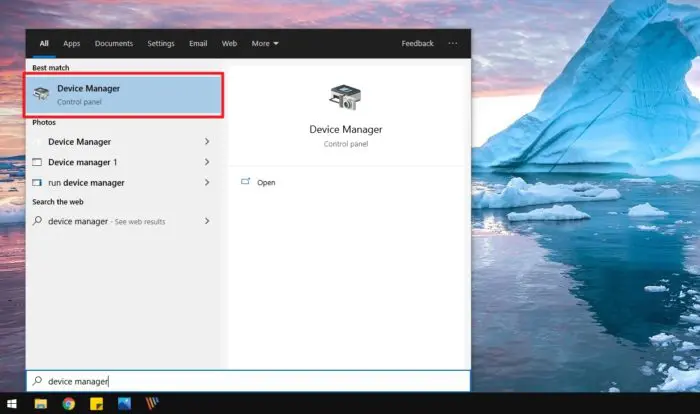Expand the Device Manager photo result arrow
Image resolution: width=700 pixels, height=414 pixels.
point(207,142)
